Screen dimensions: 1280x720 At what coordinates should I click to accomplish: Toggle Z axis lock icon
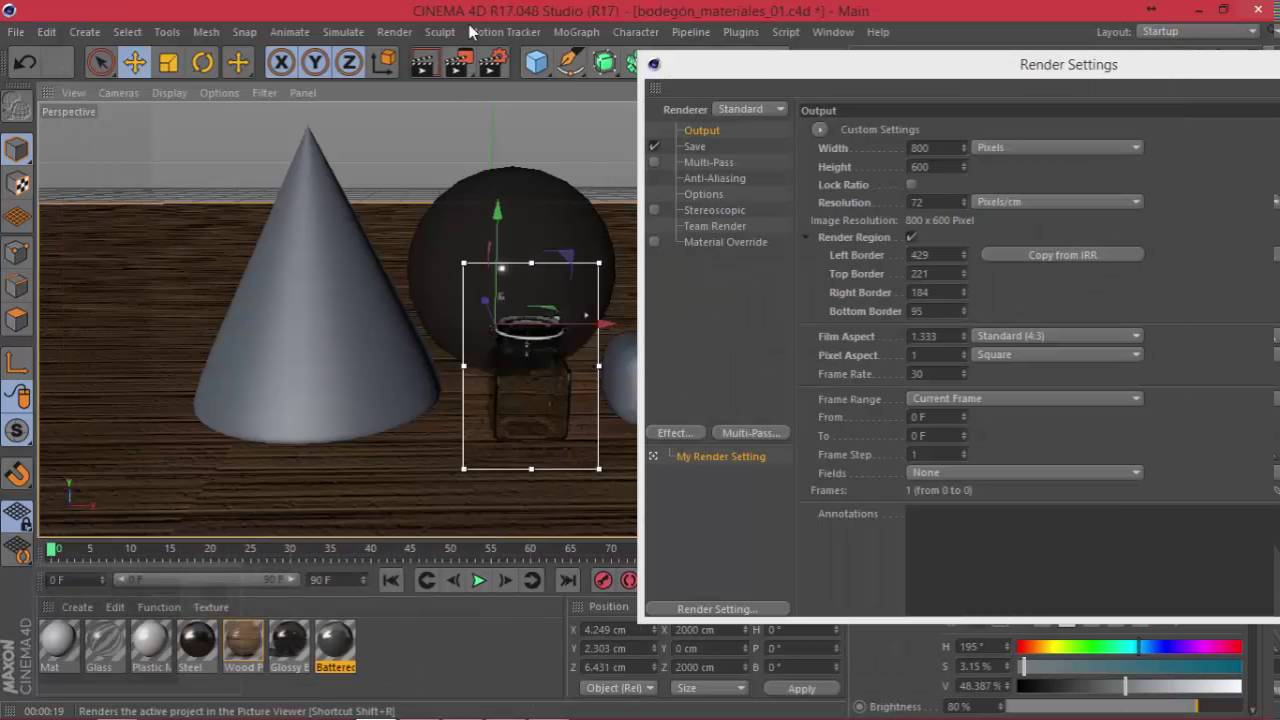coord(349,63)
